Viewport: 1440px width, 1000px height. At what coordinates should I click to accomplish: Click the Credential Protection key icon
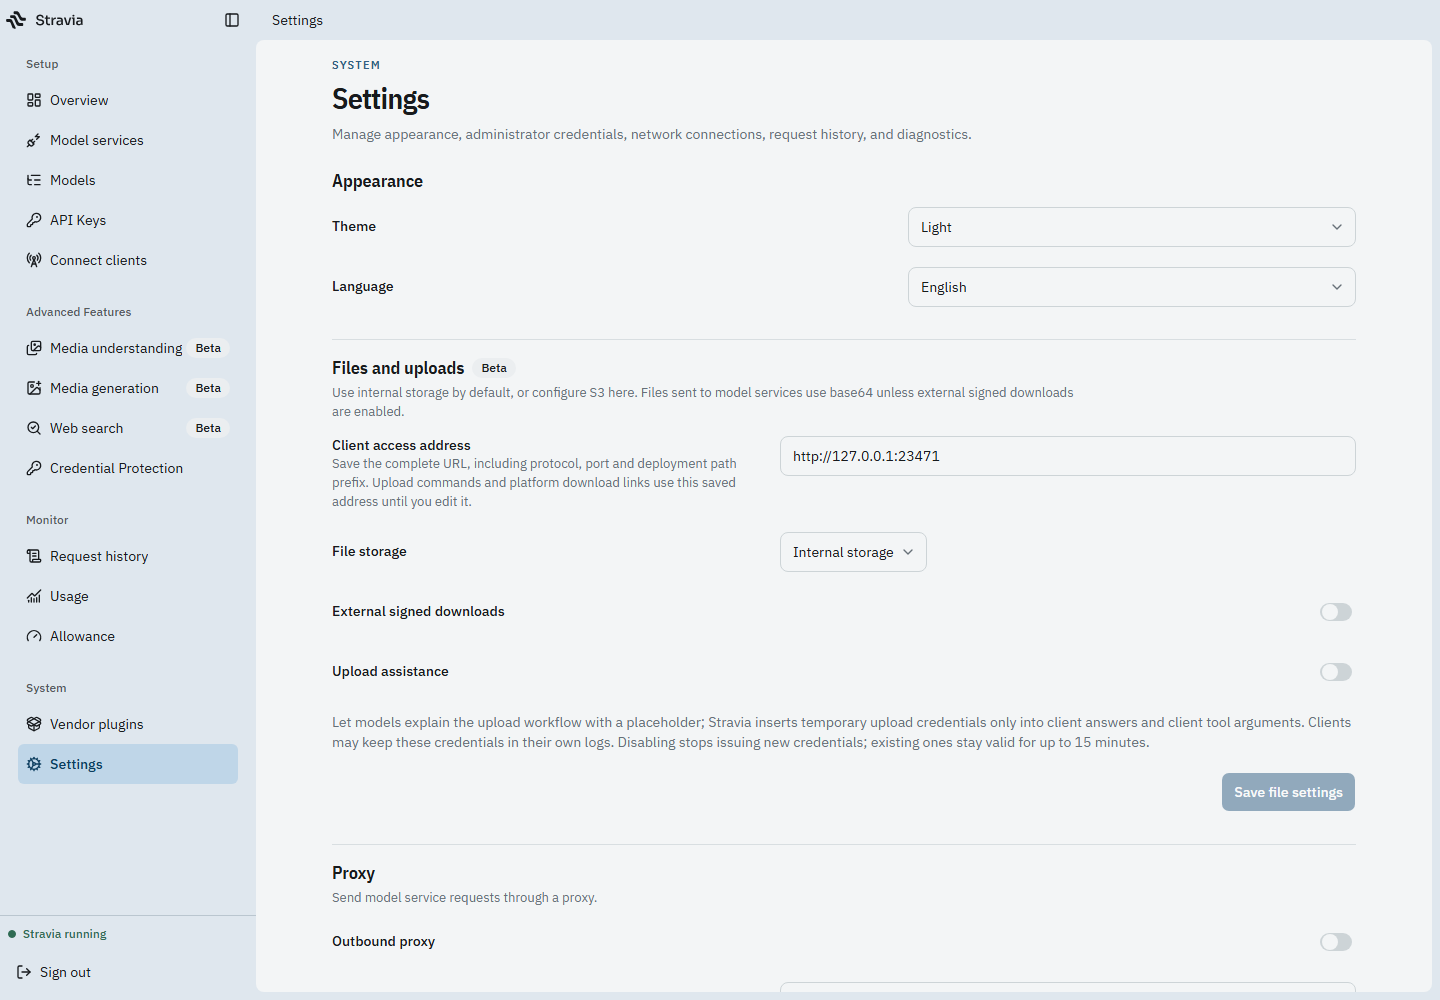pyautogui.click(x=34, y=468)
